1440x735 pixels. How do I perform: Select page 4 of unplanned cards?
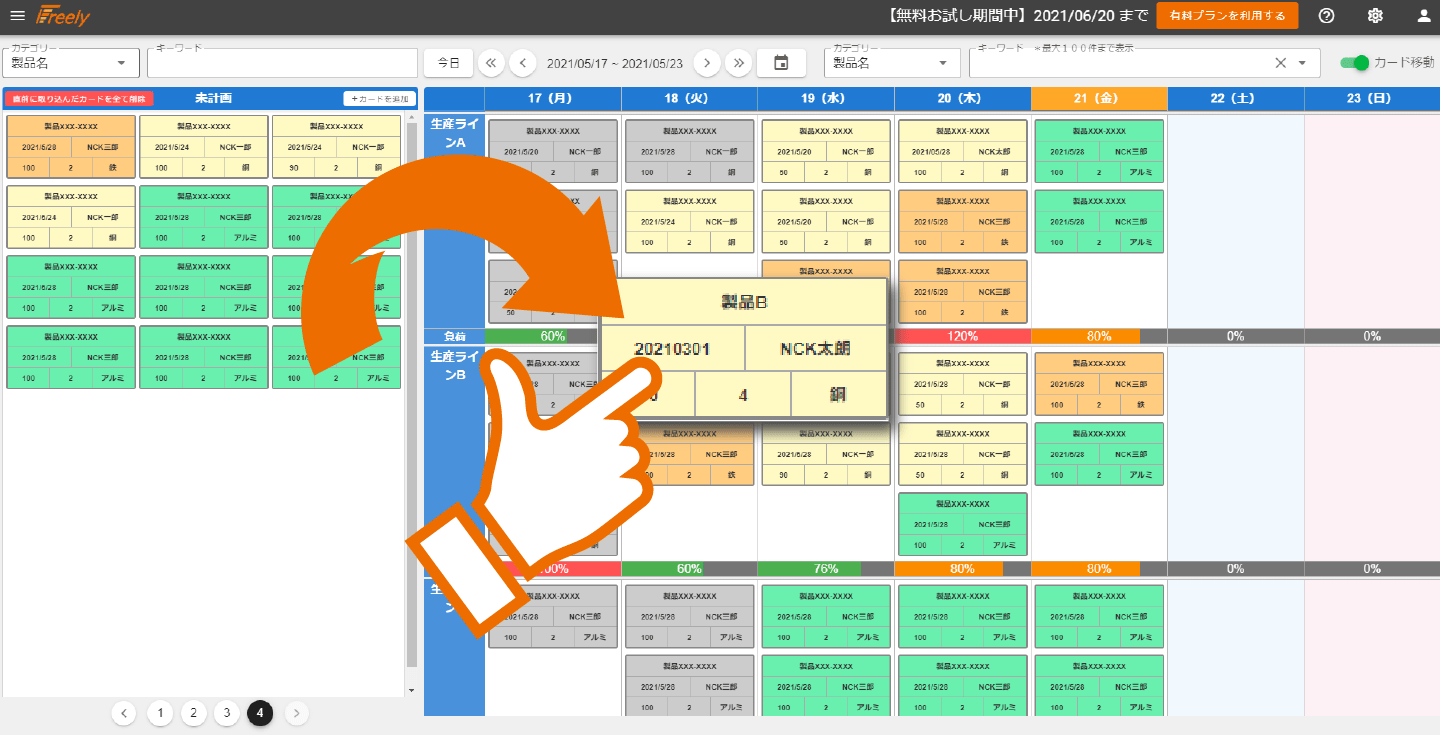260,713
